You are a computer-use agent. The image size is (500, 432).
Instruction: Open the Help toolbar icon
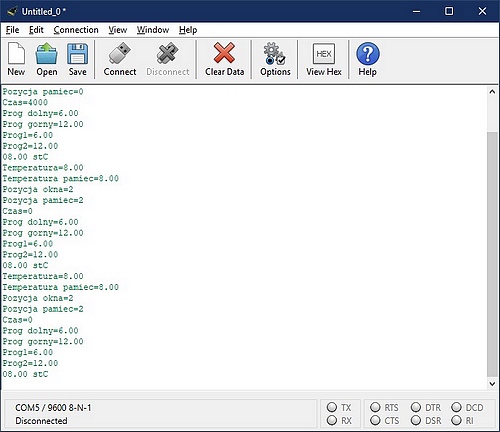(x=368, y=59)
